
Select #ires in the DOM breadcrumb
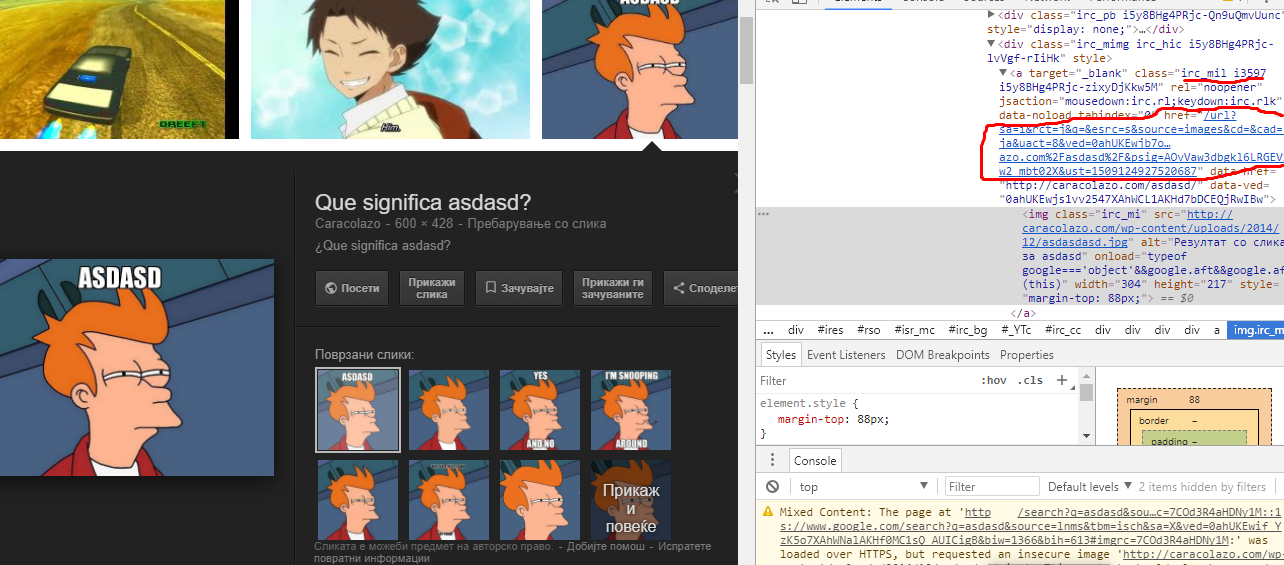click(830, 330)
